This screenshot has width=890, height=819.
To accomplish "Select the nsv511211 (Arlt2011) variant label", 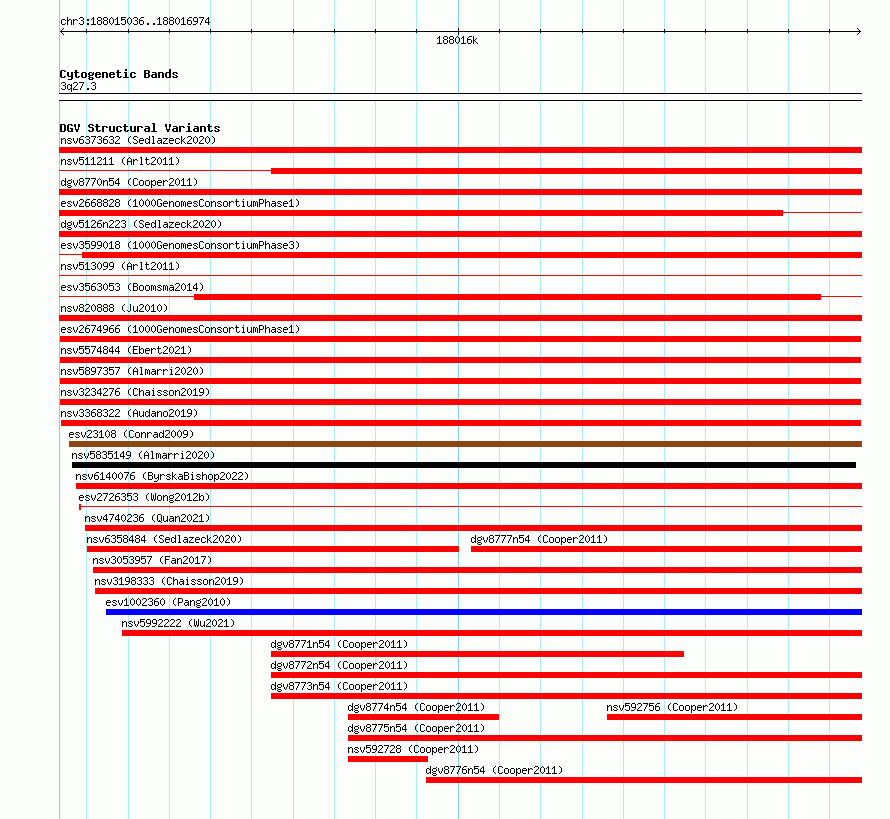I will [x=120, y=161].
